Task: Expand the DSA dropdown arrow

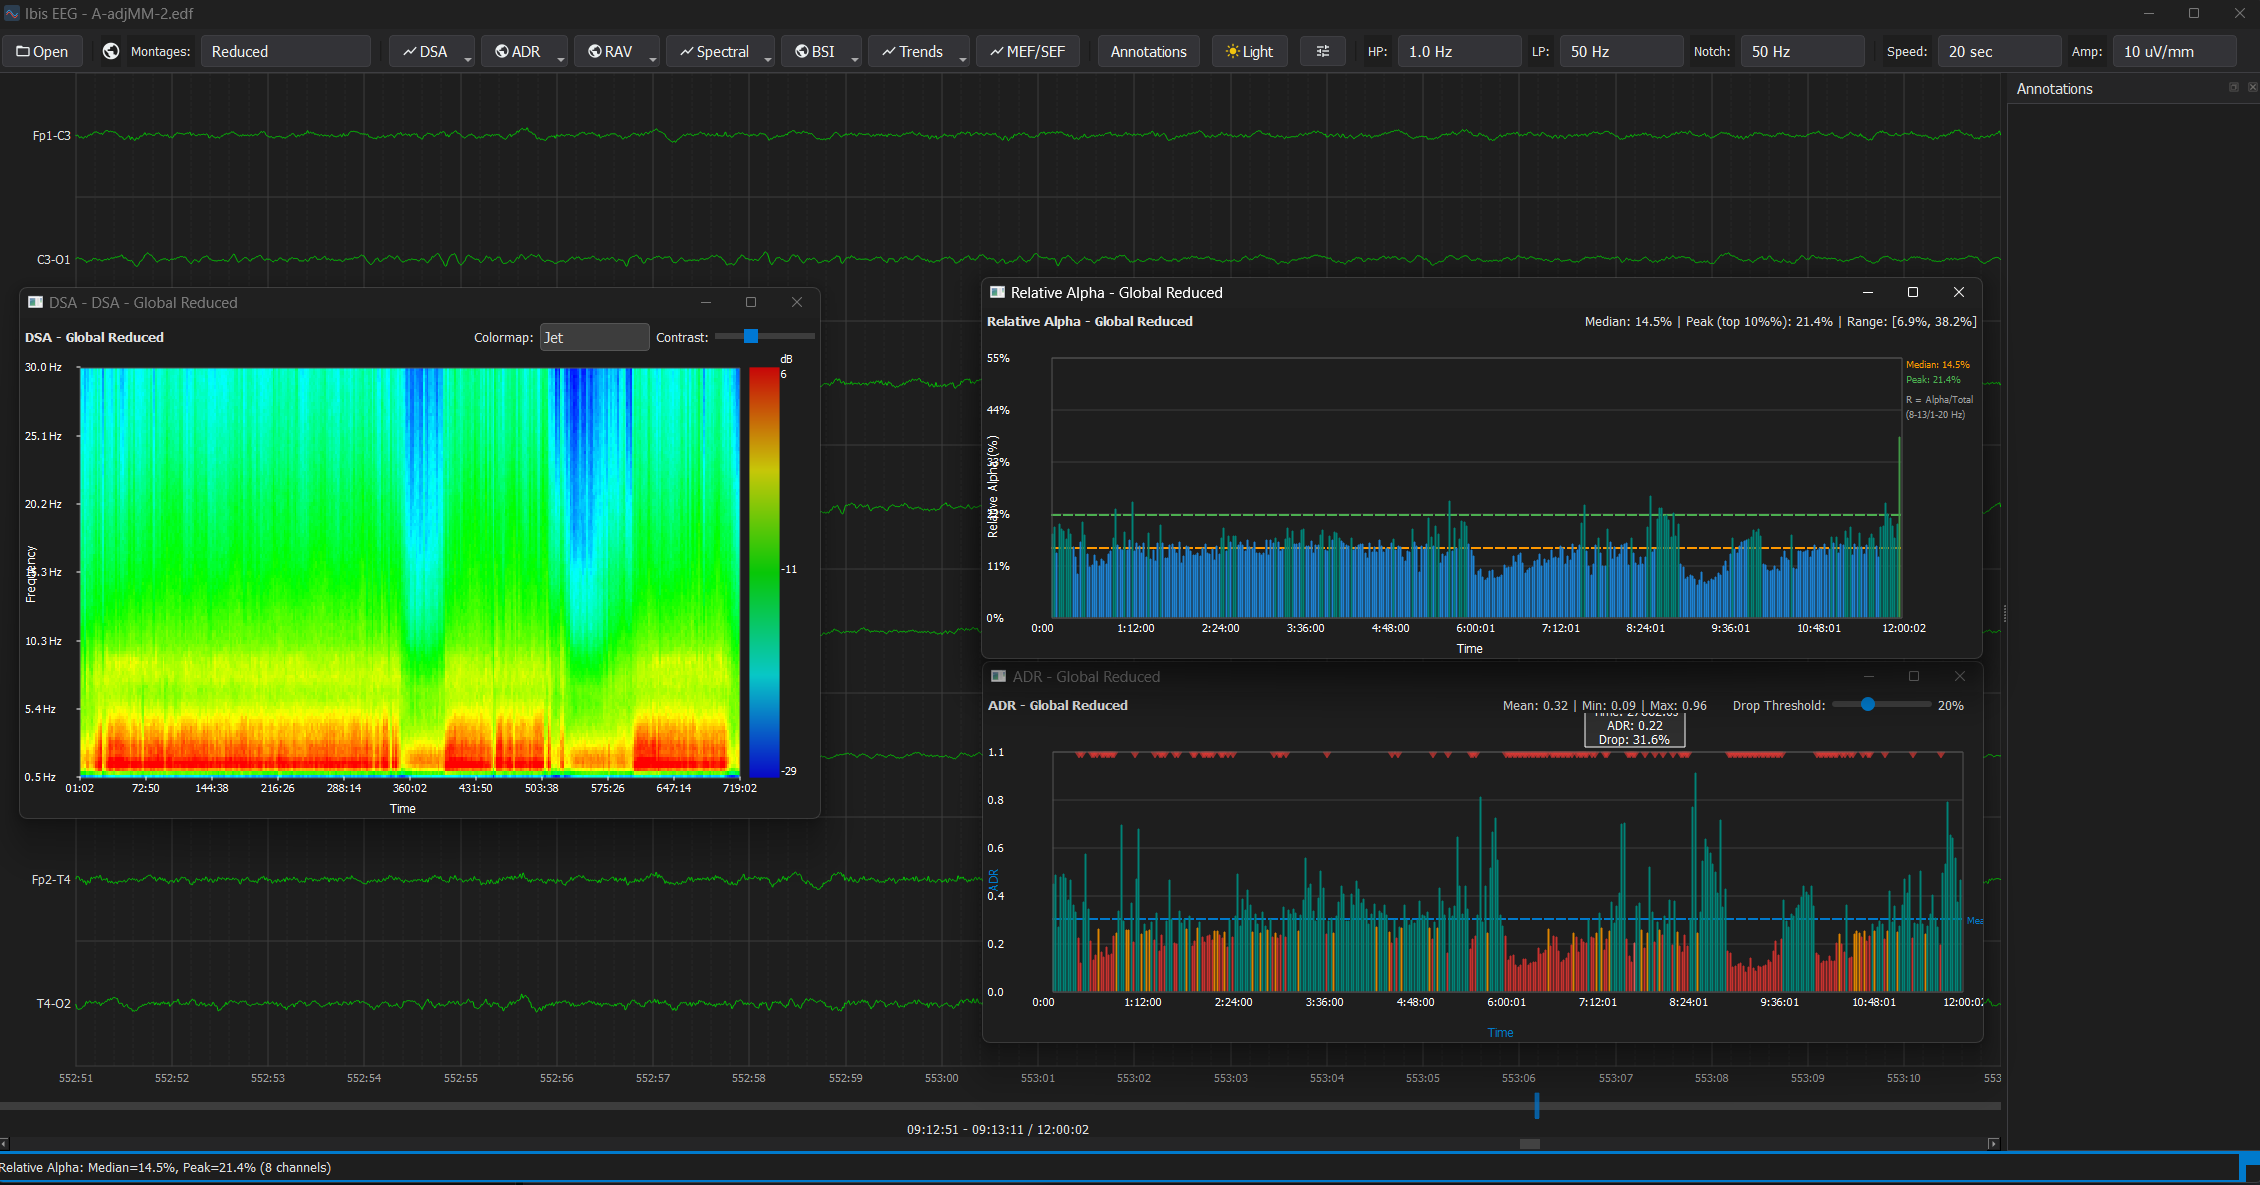Action: pos(469,56)
